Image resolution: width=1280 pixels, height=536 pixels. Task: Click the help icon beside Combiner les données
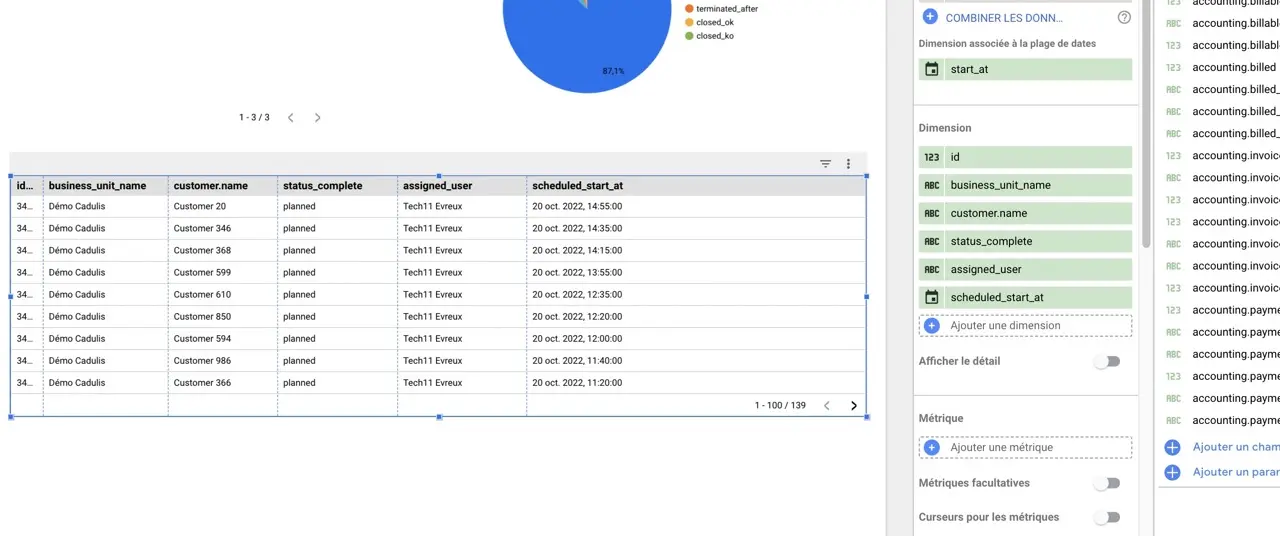click(x=1124, y=18)
